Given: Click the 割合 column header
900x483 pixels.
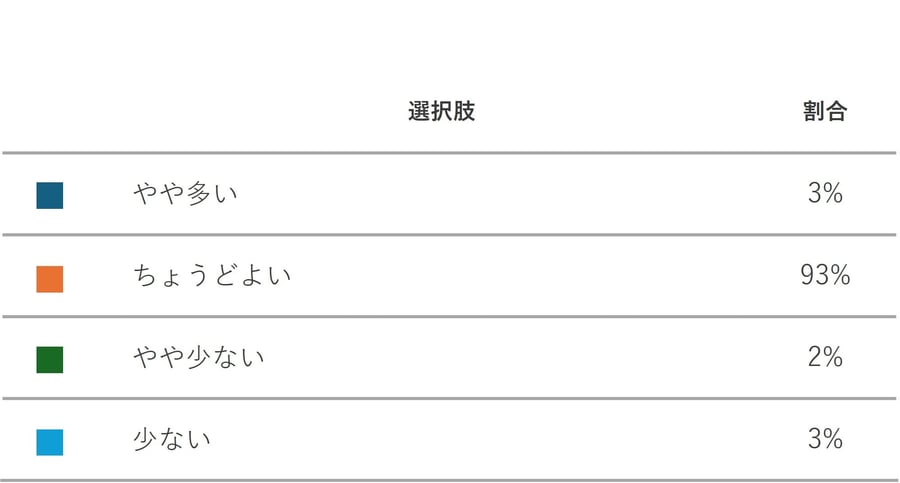Looking at the screenshot, I should point(824,112).
